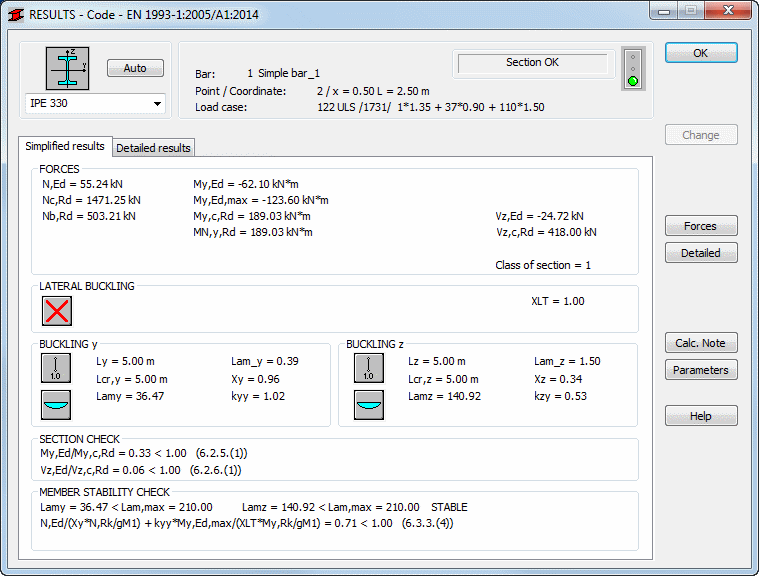Click the Nc,Rd = 1471.25 kN value

pos(91,200)
